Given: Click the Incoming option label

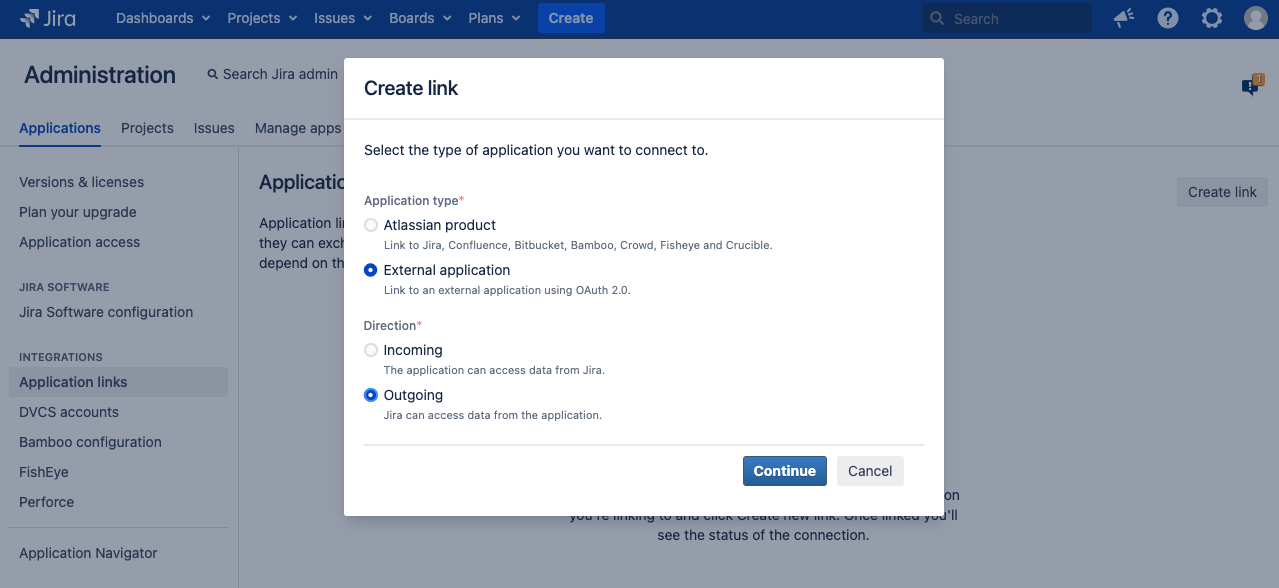Looking at the screenshot, I should [413, 350].
